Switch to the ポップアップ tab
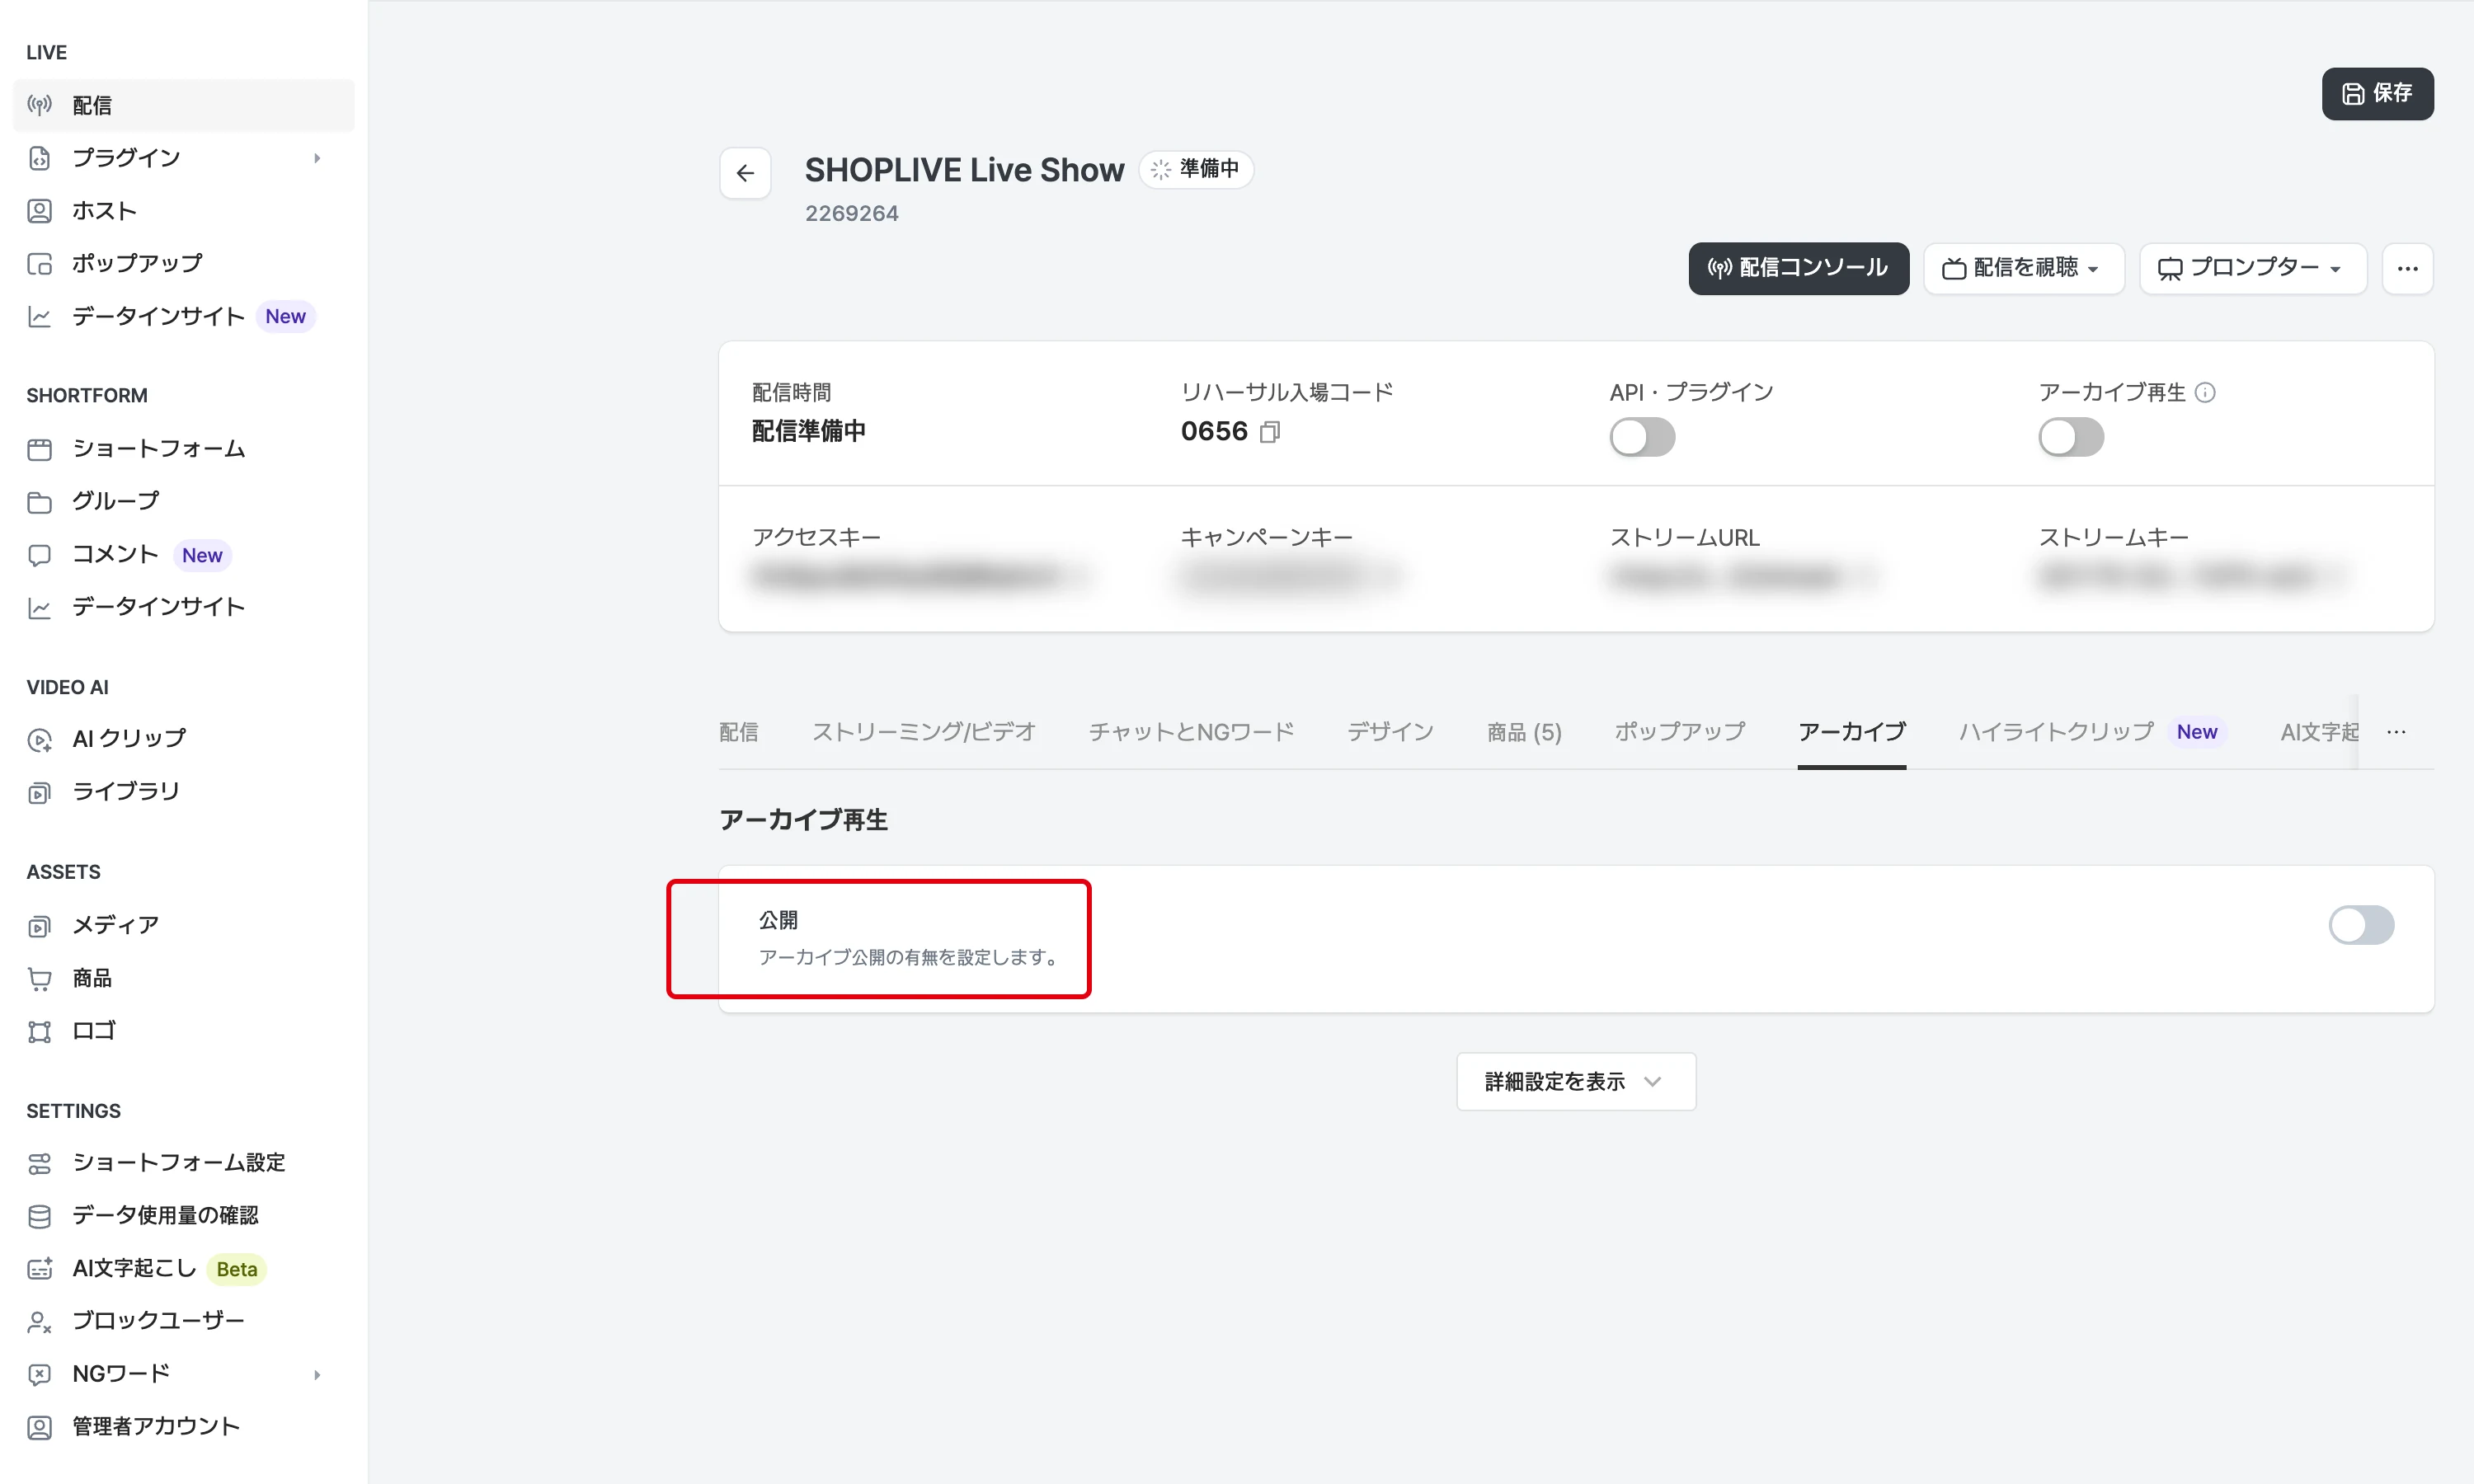Viewport: 2474px width, 1484px height. pyautogui.click(x=1680, y=732)
